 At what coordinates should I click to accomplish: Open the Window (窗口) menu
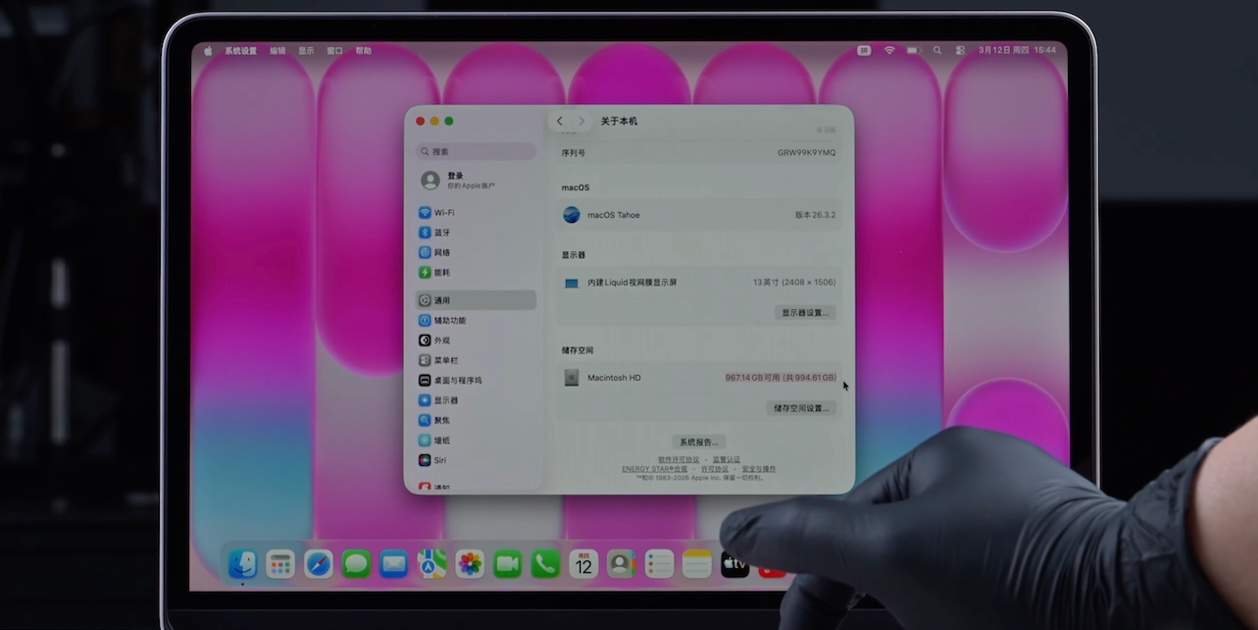click(x=333, y=49)
